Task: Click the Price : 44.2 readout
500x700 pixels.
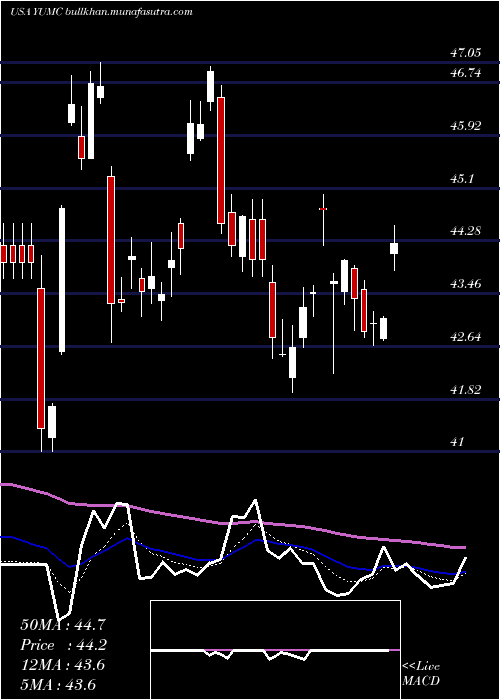Action: click(x=63, y=645)
